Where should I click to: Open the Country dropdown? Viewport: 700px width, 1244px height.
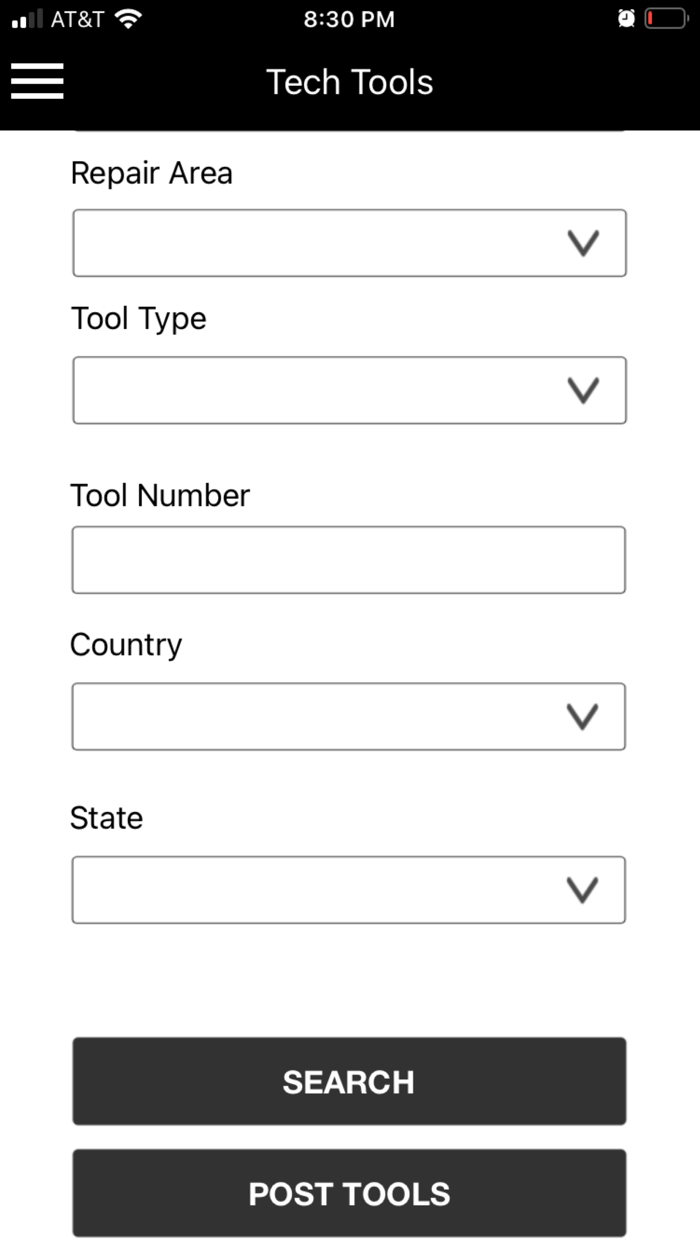[x=349, y=716]
